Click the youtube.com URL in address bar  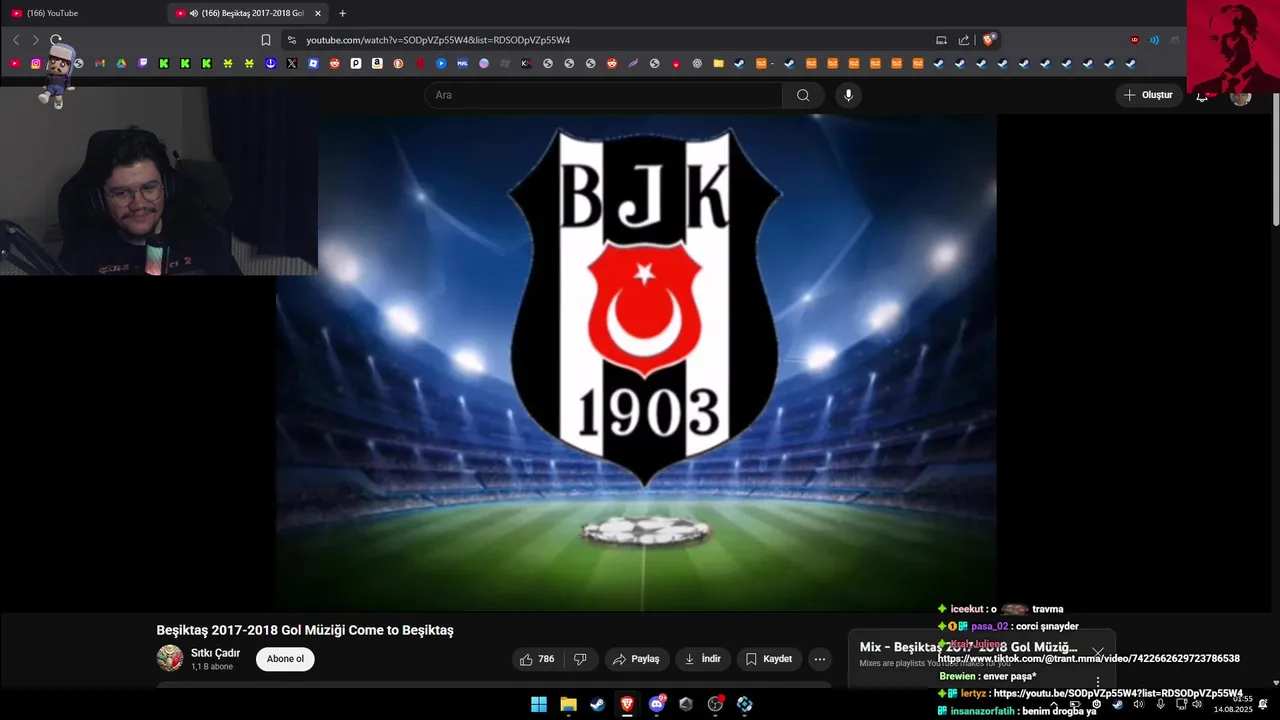(x=438, y=40)
